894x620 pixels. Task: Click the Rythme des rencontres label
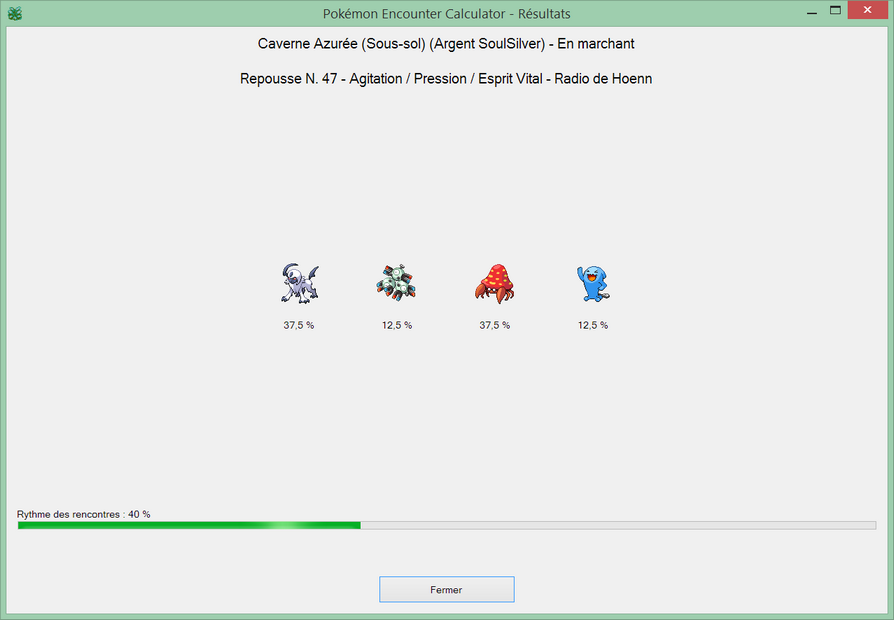click(83, 514)
